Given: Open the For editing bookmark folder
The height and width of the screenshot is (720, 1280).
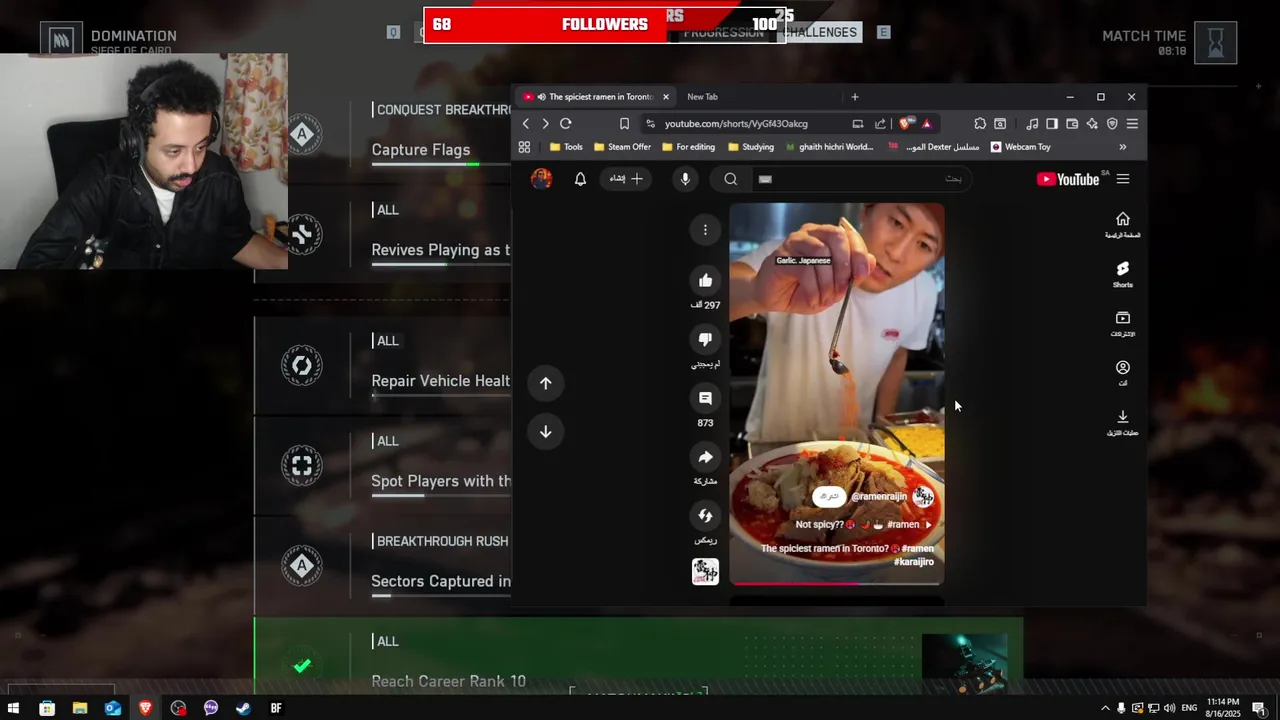Looking at the screenshot, I should [x=688, y=147].
